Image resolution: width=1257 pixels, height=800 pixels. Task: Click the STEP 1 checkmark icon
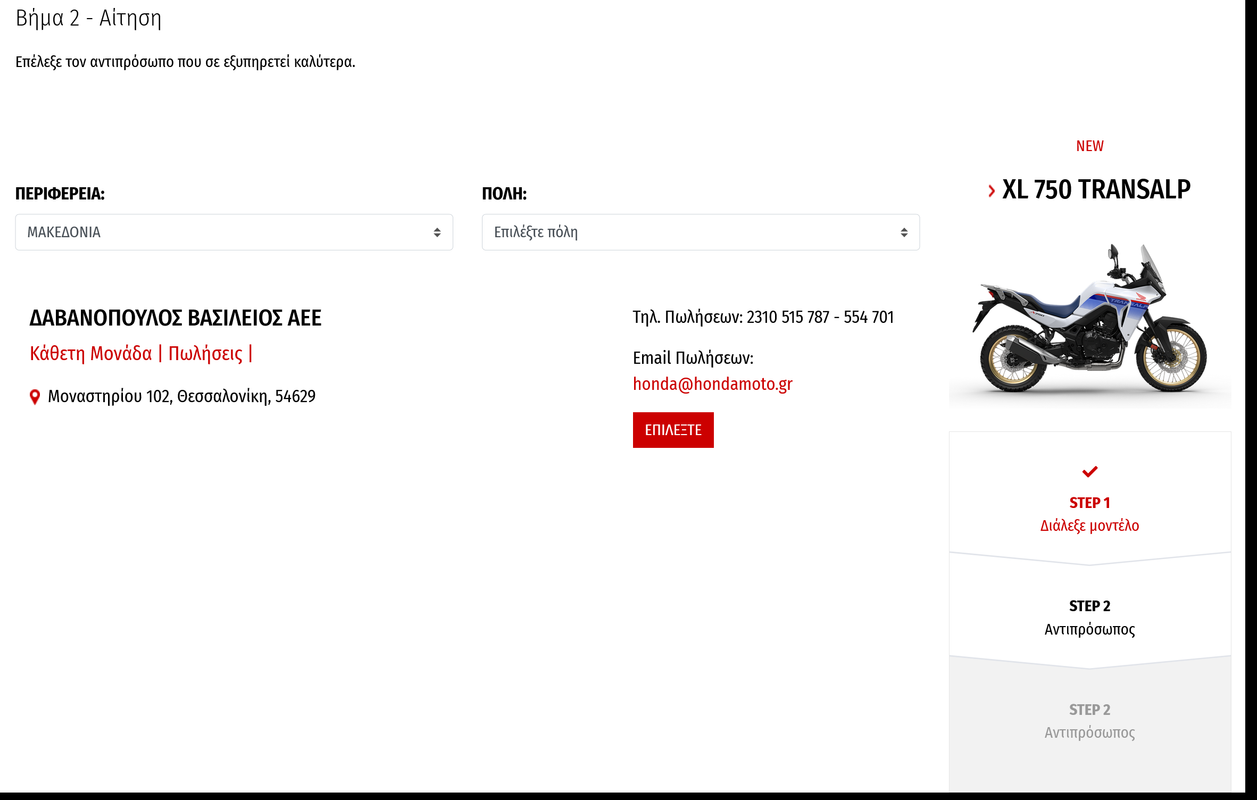(x=1090, y=472)
